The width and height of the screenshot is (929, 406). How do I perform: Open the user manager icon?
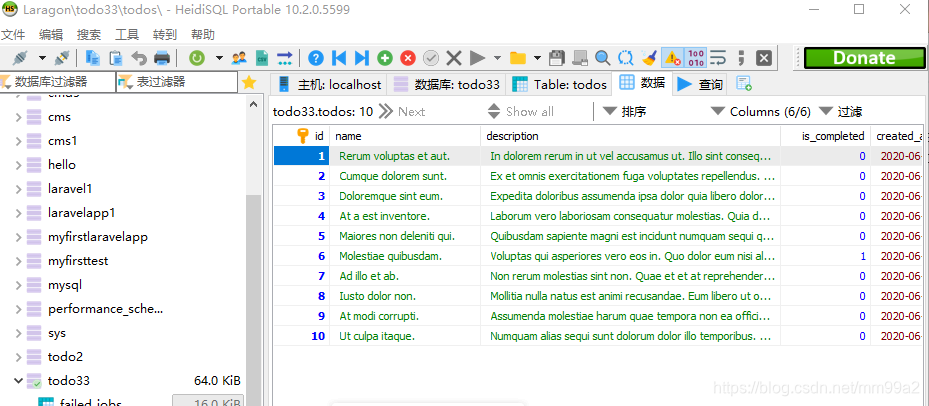[x=239, y=57]
